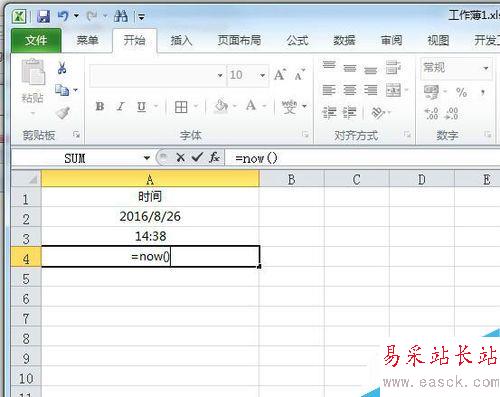The image size is (500, 397).
Task: Switch to the 数据 tab
Action: click(x=344, y=40)
